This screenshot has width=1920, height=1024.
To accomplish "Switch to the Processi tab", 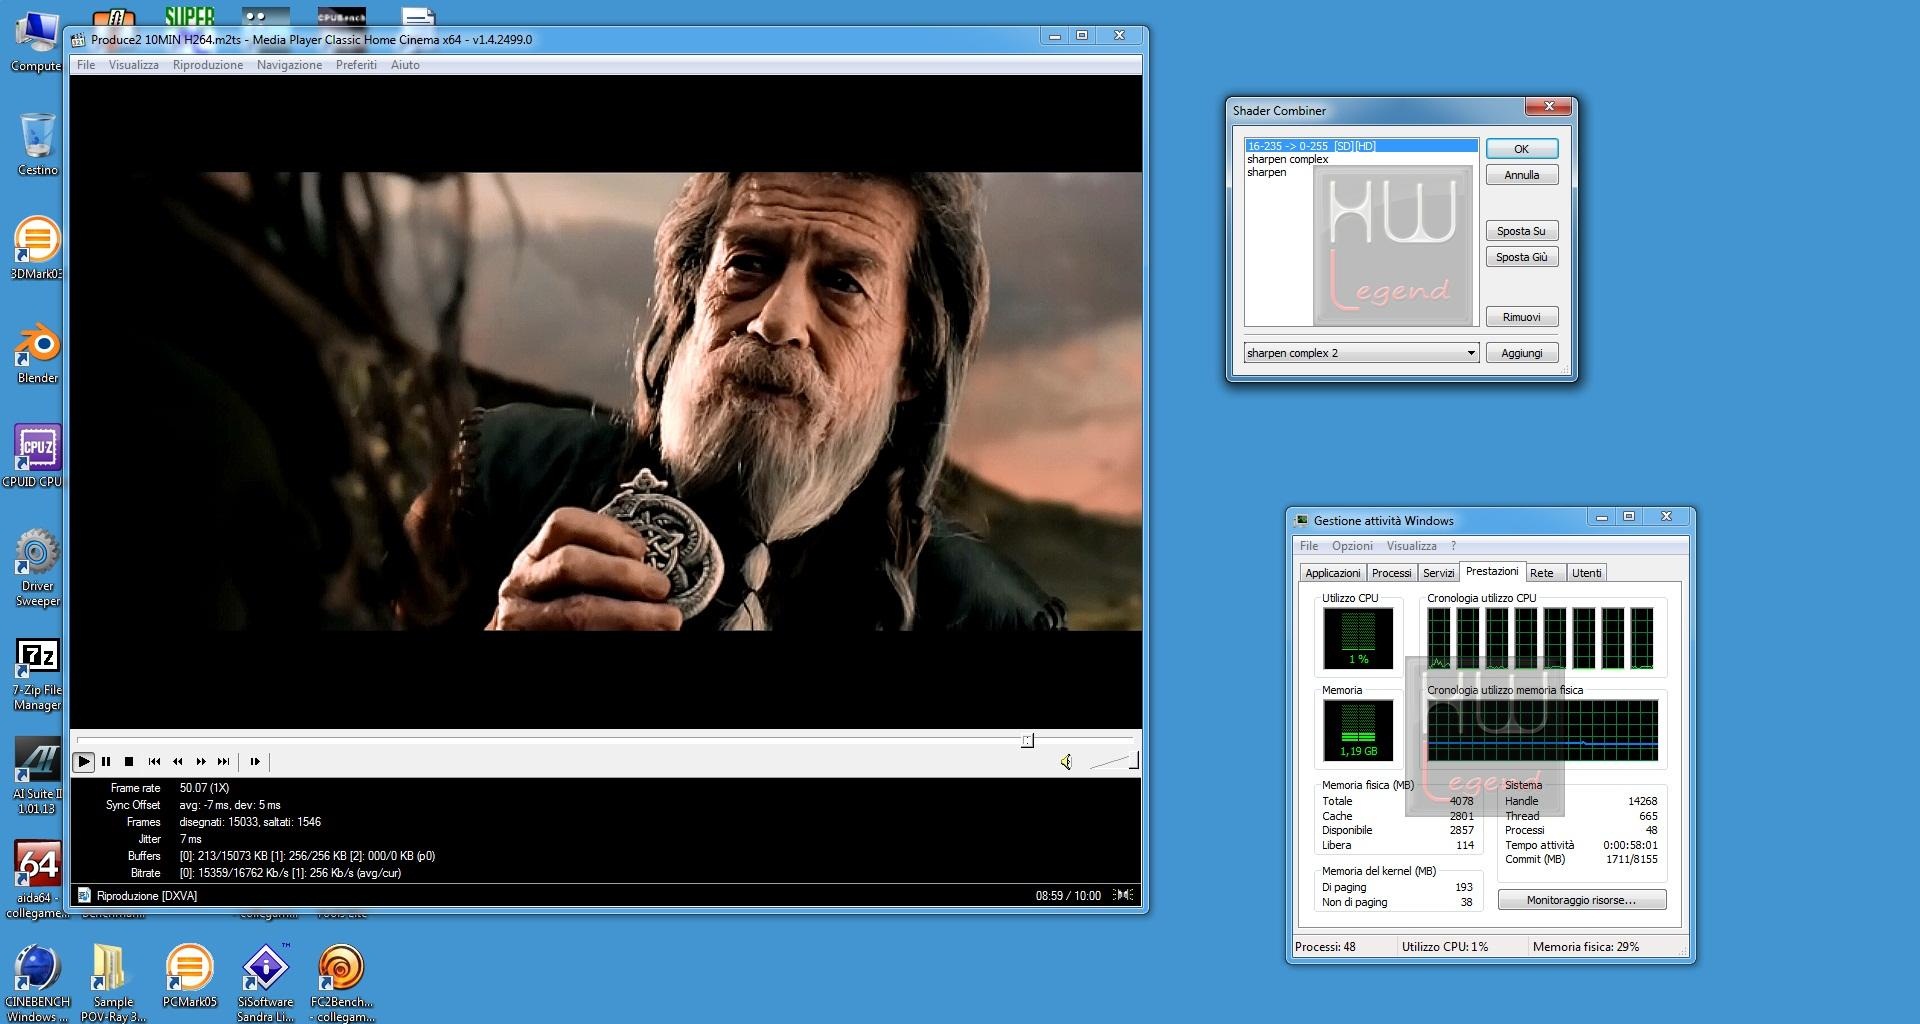I will [x=1391, y=573].
